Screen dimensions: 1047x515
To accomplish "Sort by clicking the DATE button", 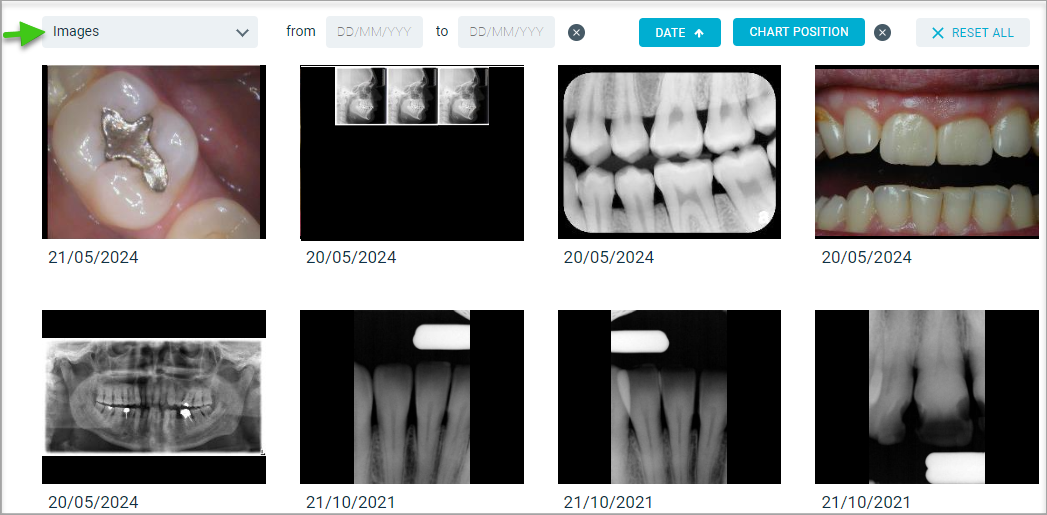I will (680, 32).
